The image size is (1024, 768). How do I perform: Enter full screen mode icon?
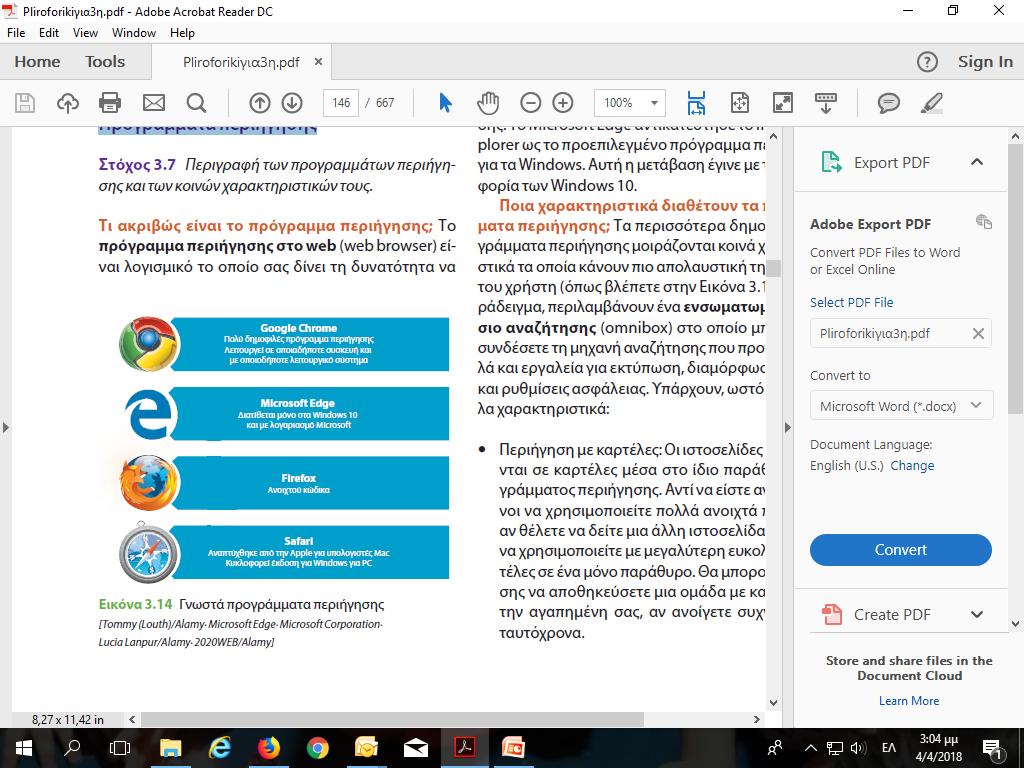[x=782, y=103]
